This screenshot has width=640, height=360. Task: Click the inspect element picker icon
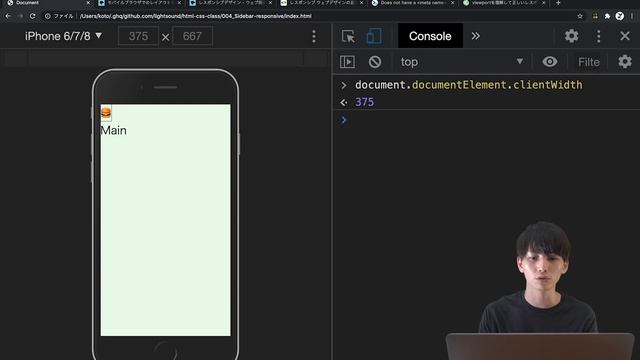click(x=348, y=36)
